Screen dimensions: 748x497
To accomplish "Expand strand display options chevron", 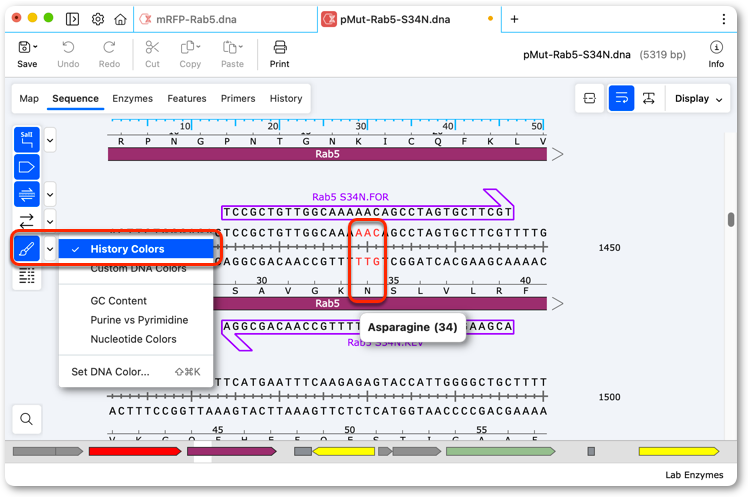I will (x=50, y=222).
